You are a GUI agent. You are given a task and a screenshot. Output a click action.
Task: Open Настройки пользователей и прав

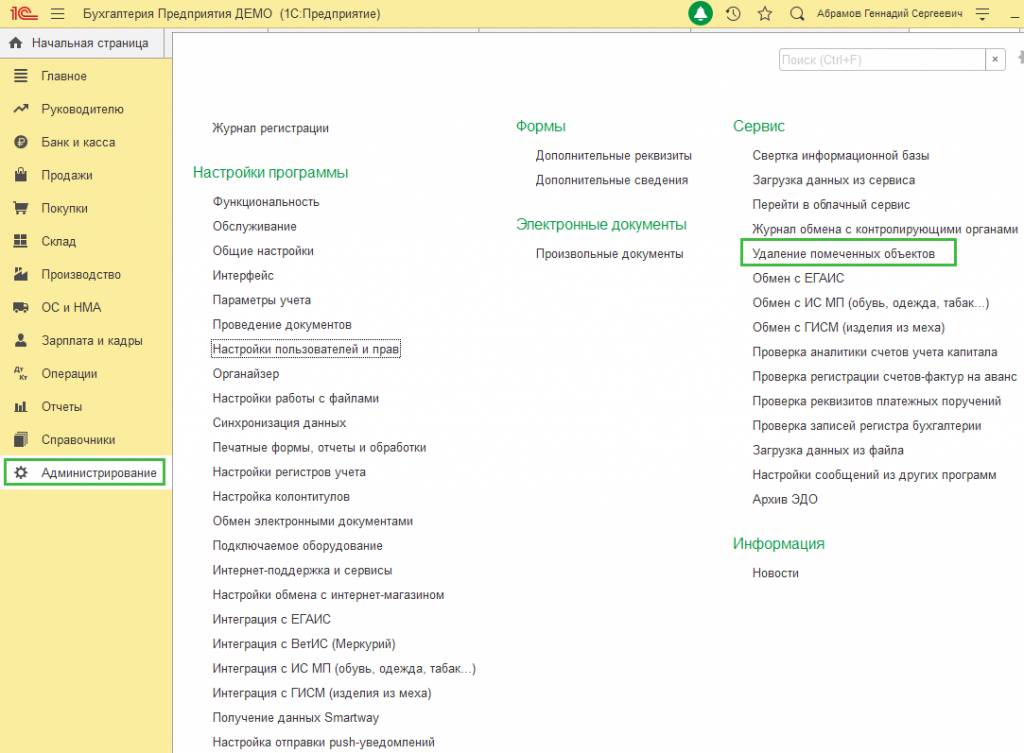coord(306,349)
